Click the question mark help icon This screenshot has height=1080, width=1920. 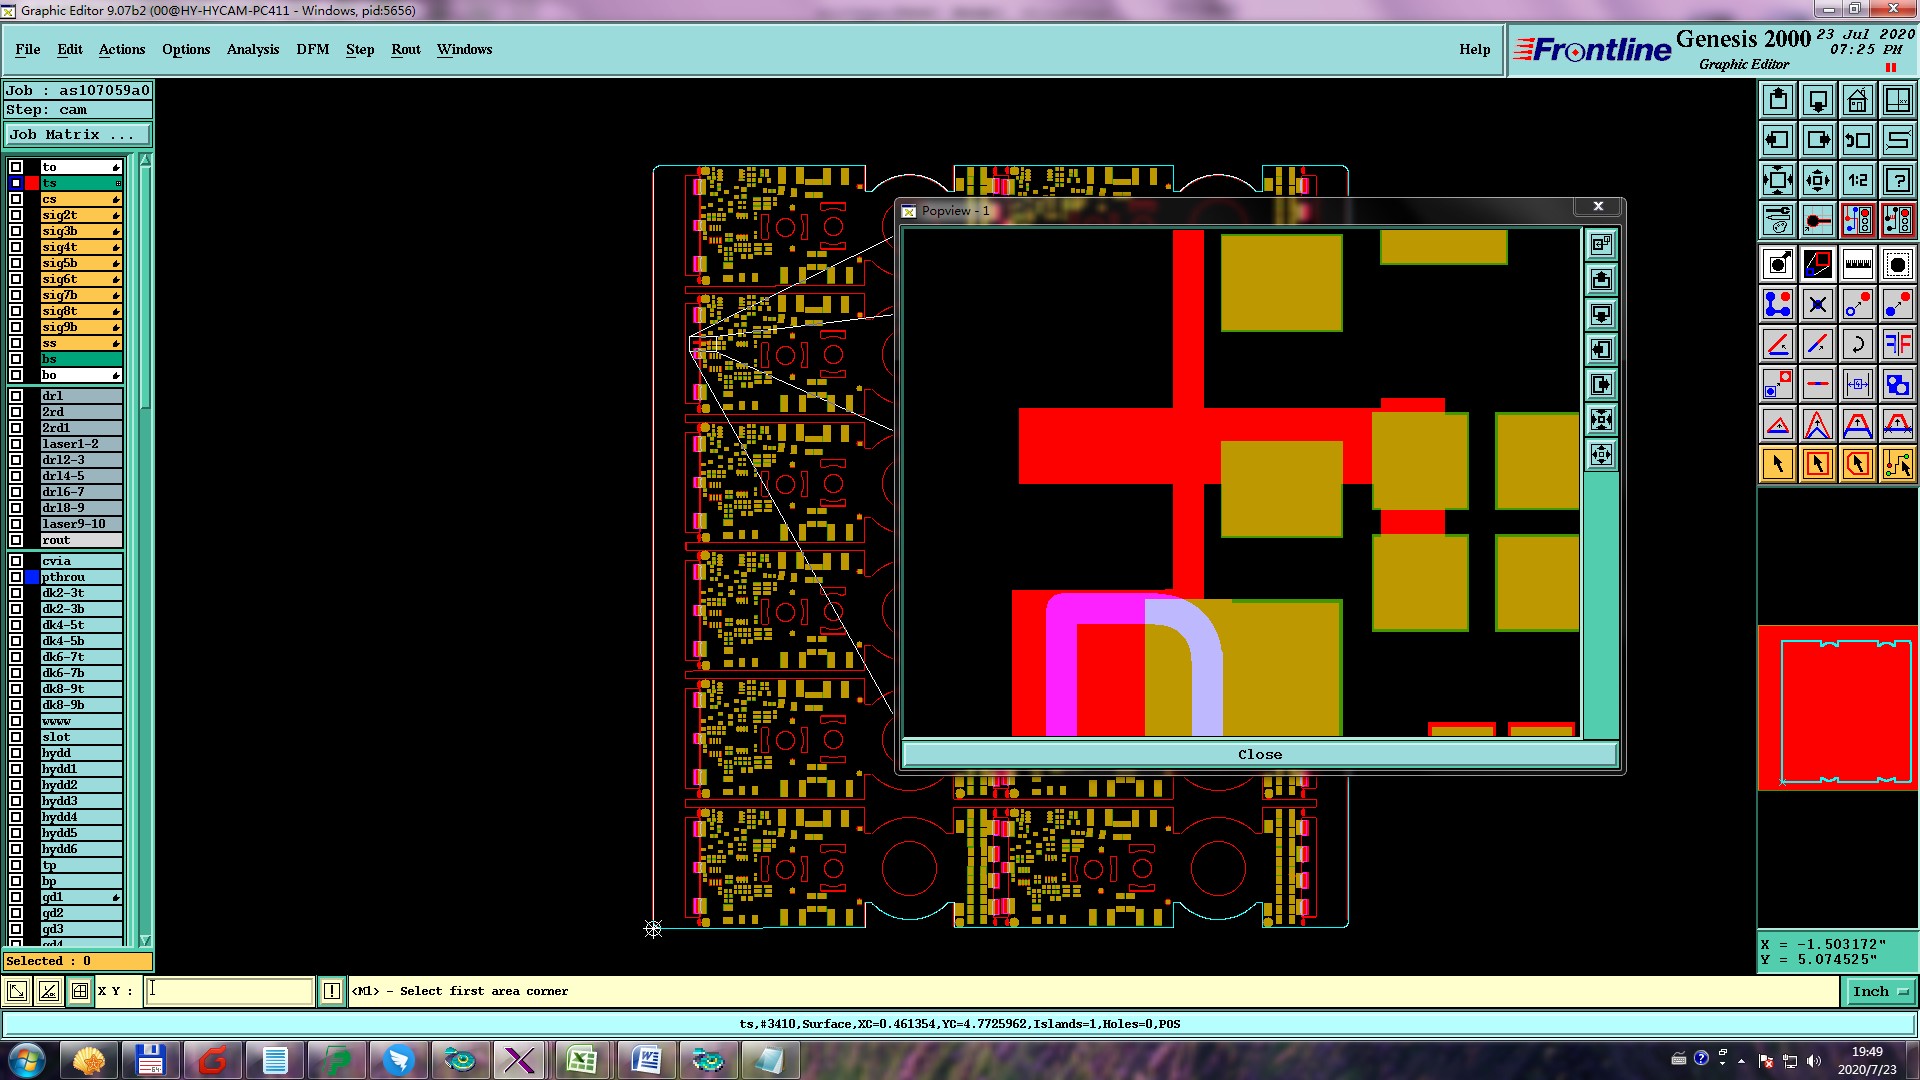[1897, 180]
